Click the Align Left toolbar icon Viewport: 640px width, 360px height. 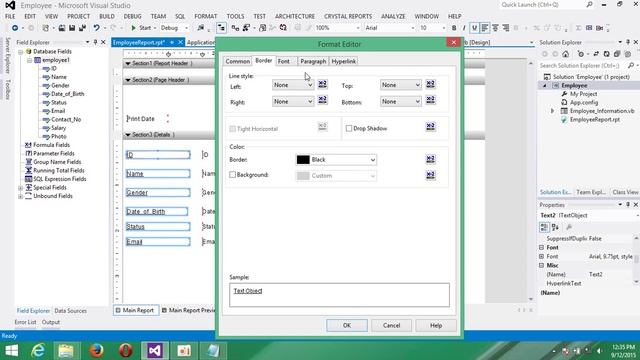pyautogui.click(x=484, y=28)
